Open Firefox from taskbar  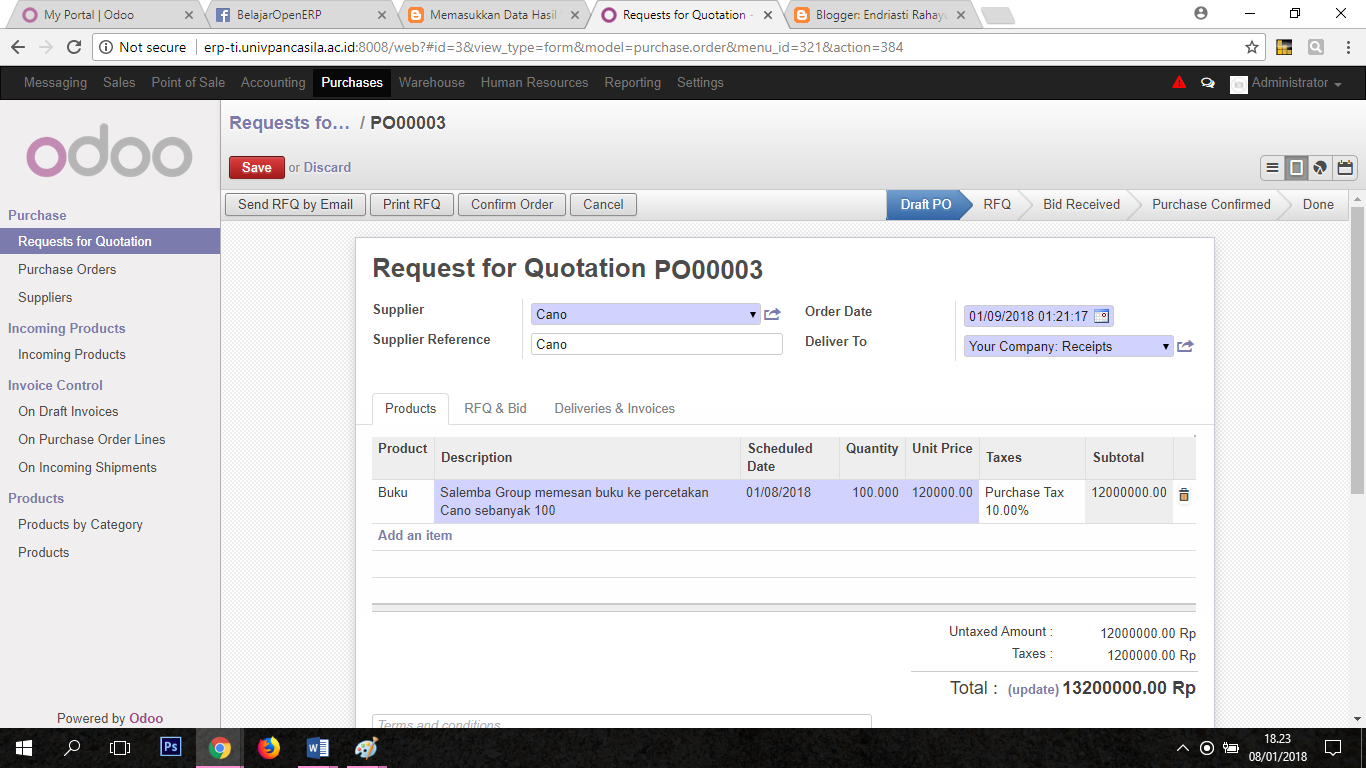click(269, 748)
